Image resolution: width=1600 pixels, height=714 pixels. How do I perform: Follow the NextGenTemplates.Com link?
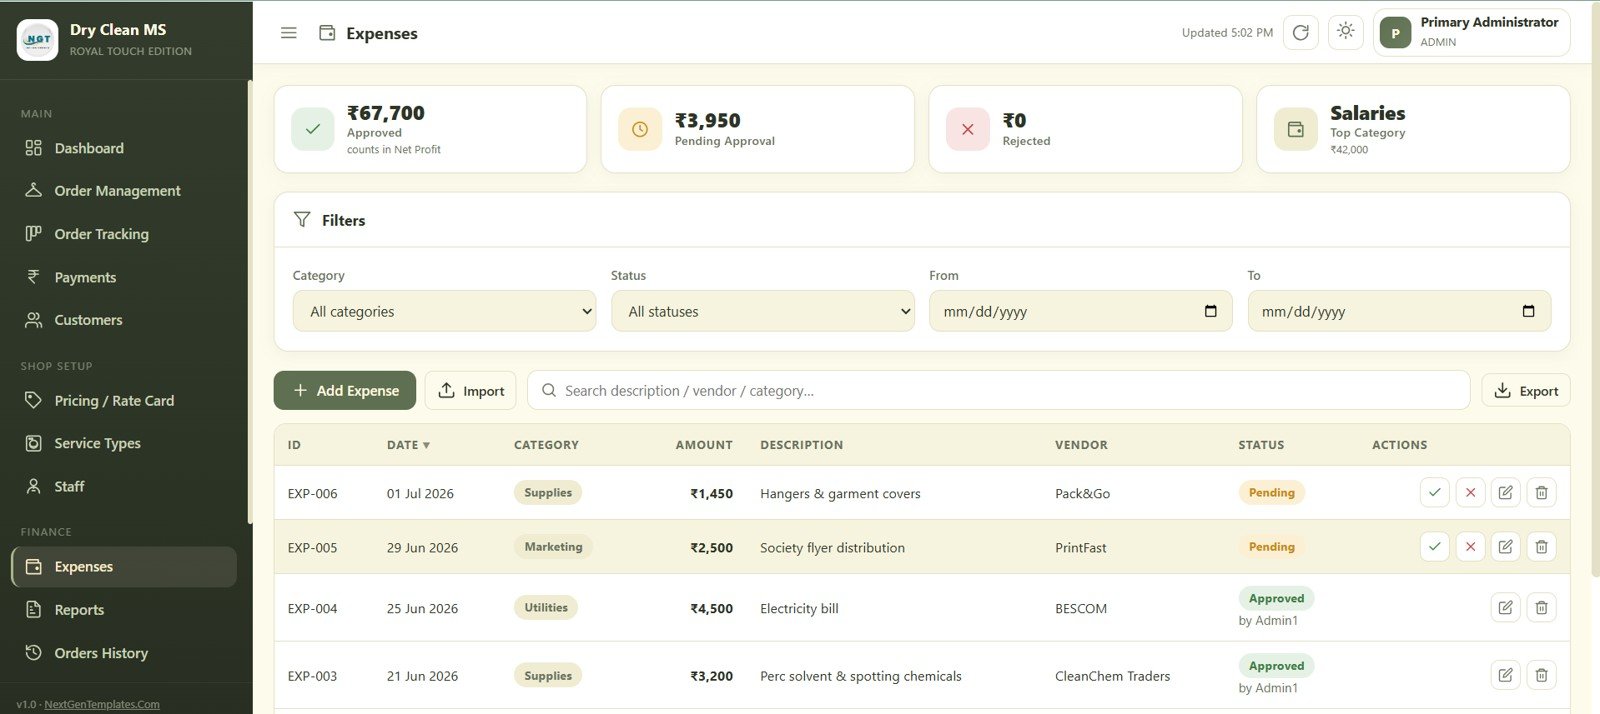point(102,704)
